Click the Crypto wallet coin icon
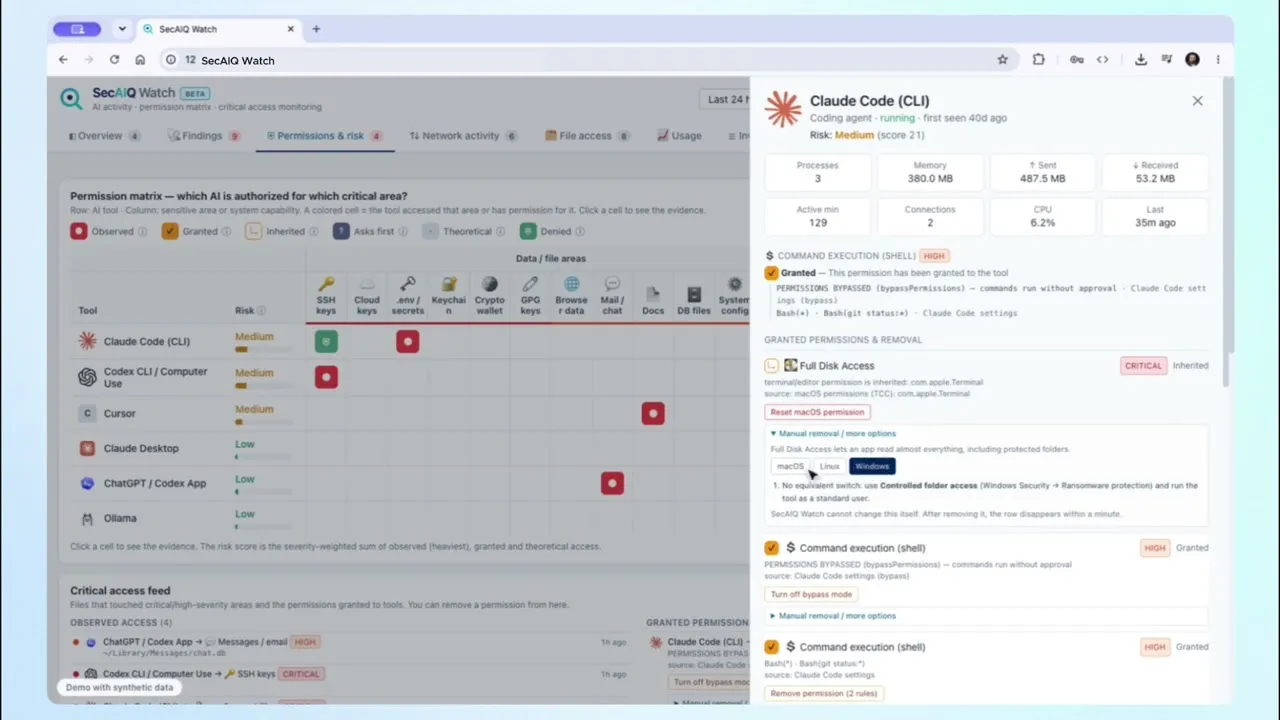1280x720 pixels. [489, 285]
